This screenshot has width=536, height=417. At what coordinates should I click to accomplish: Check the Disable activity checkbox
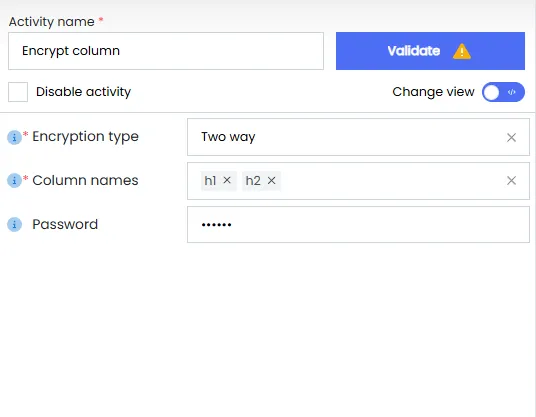(x=18, y=92)
